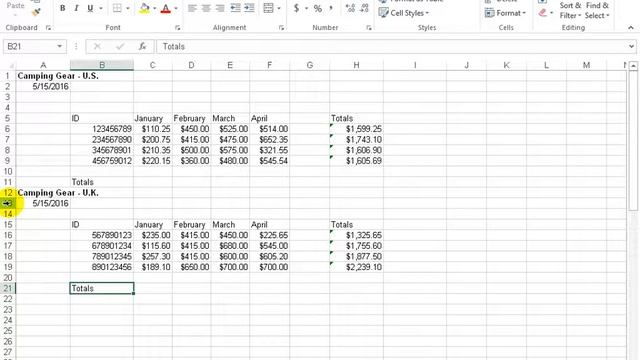Select the ID 123456789 cell
This screenshot has height=360, width=640.
coord(102,129)
